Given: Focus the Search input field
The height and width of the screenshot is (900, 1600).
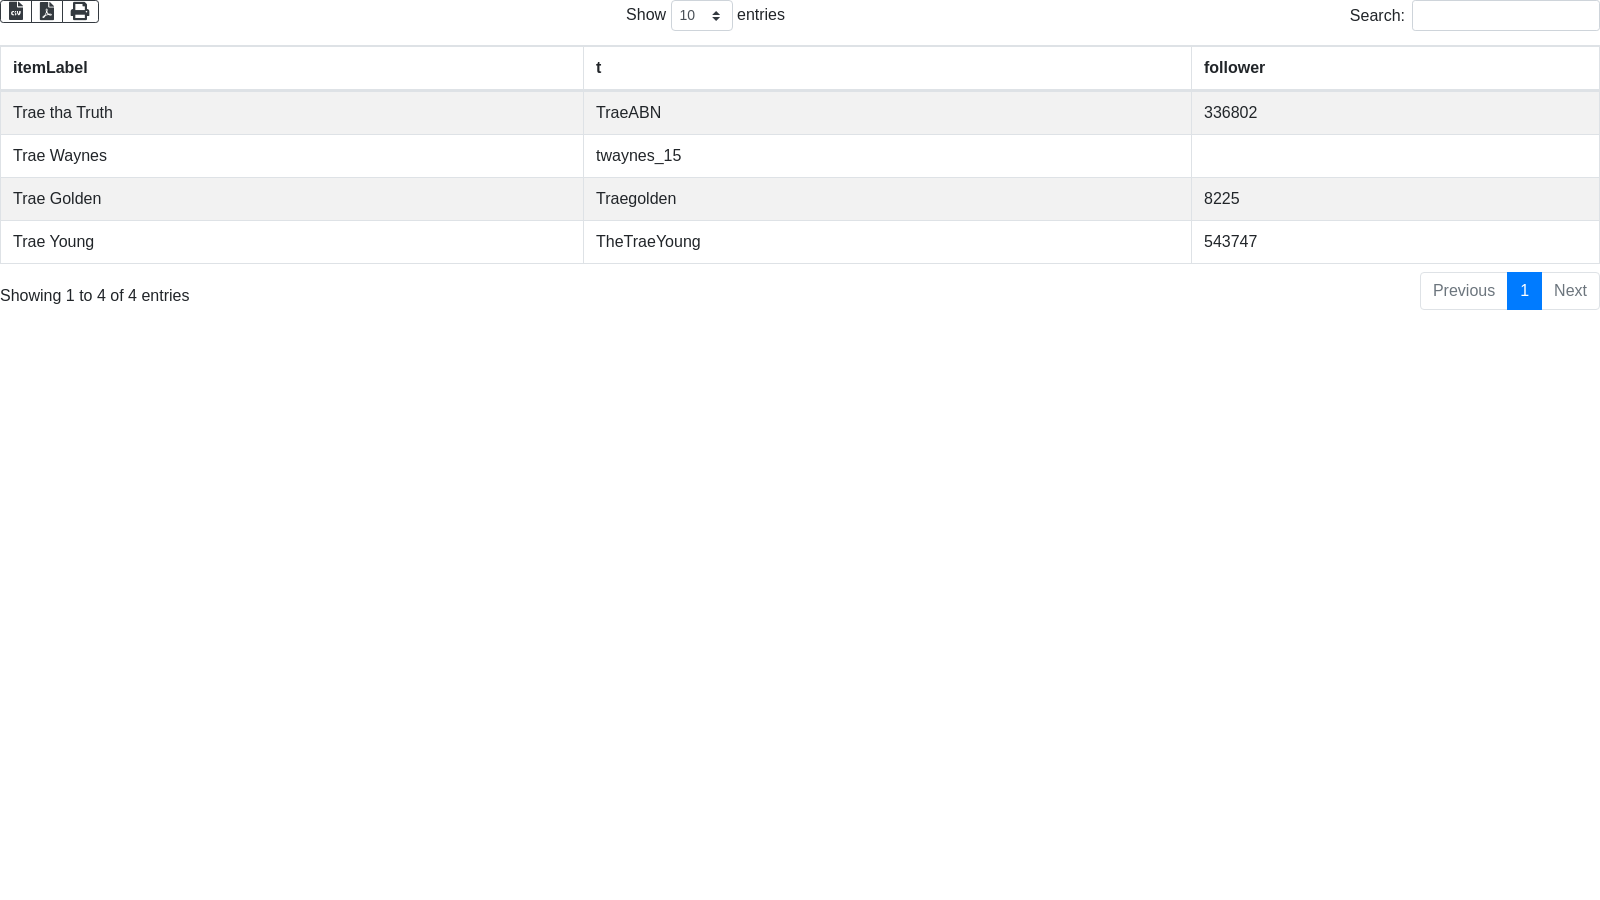Looking at the screenshot, I should pyautogui.click(x=1505, y=16).
